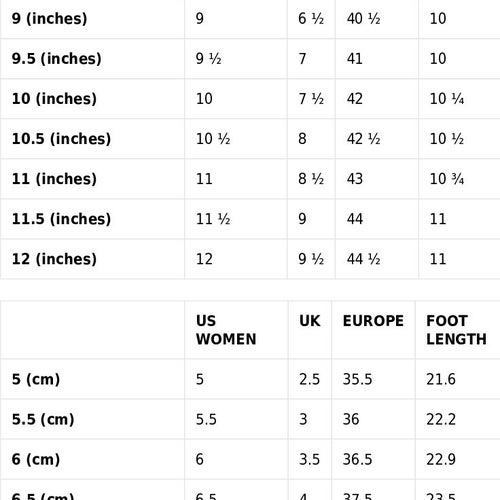
Task: Select the 10 (inches) row label
Action: point(54,99)
